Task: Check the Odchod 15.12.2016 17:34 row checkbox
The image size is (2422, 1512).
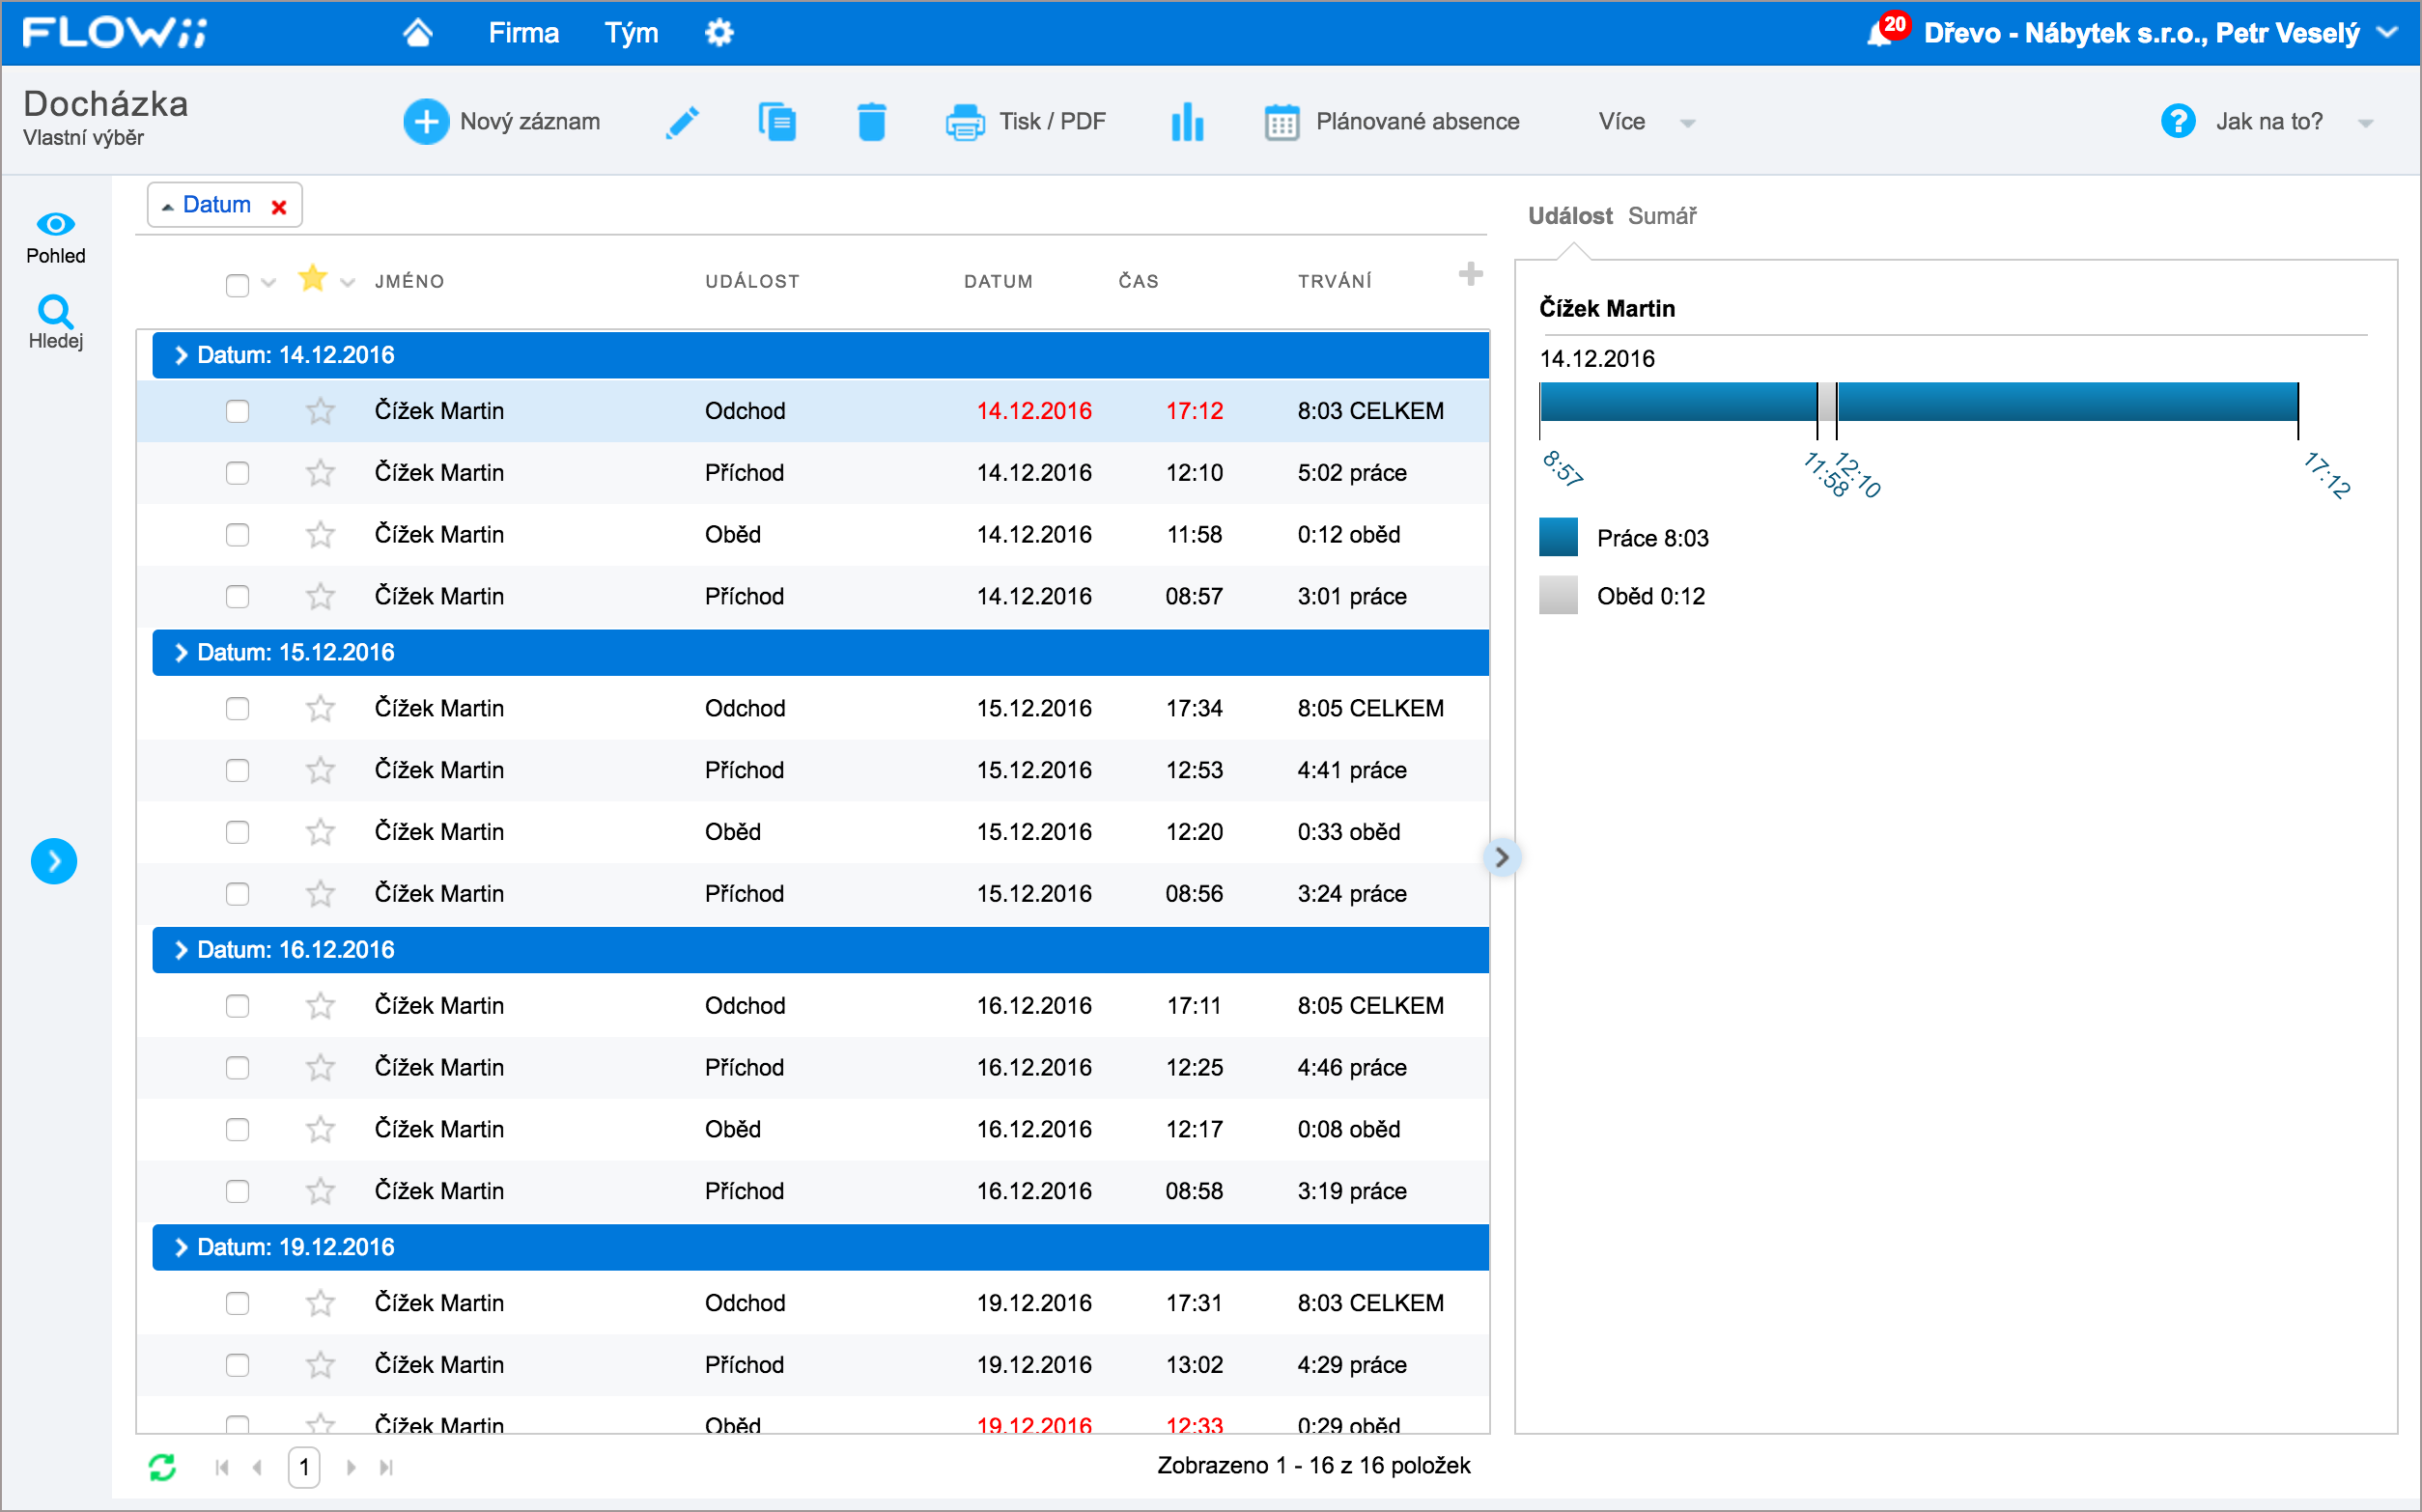Action: click(237, 709)
